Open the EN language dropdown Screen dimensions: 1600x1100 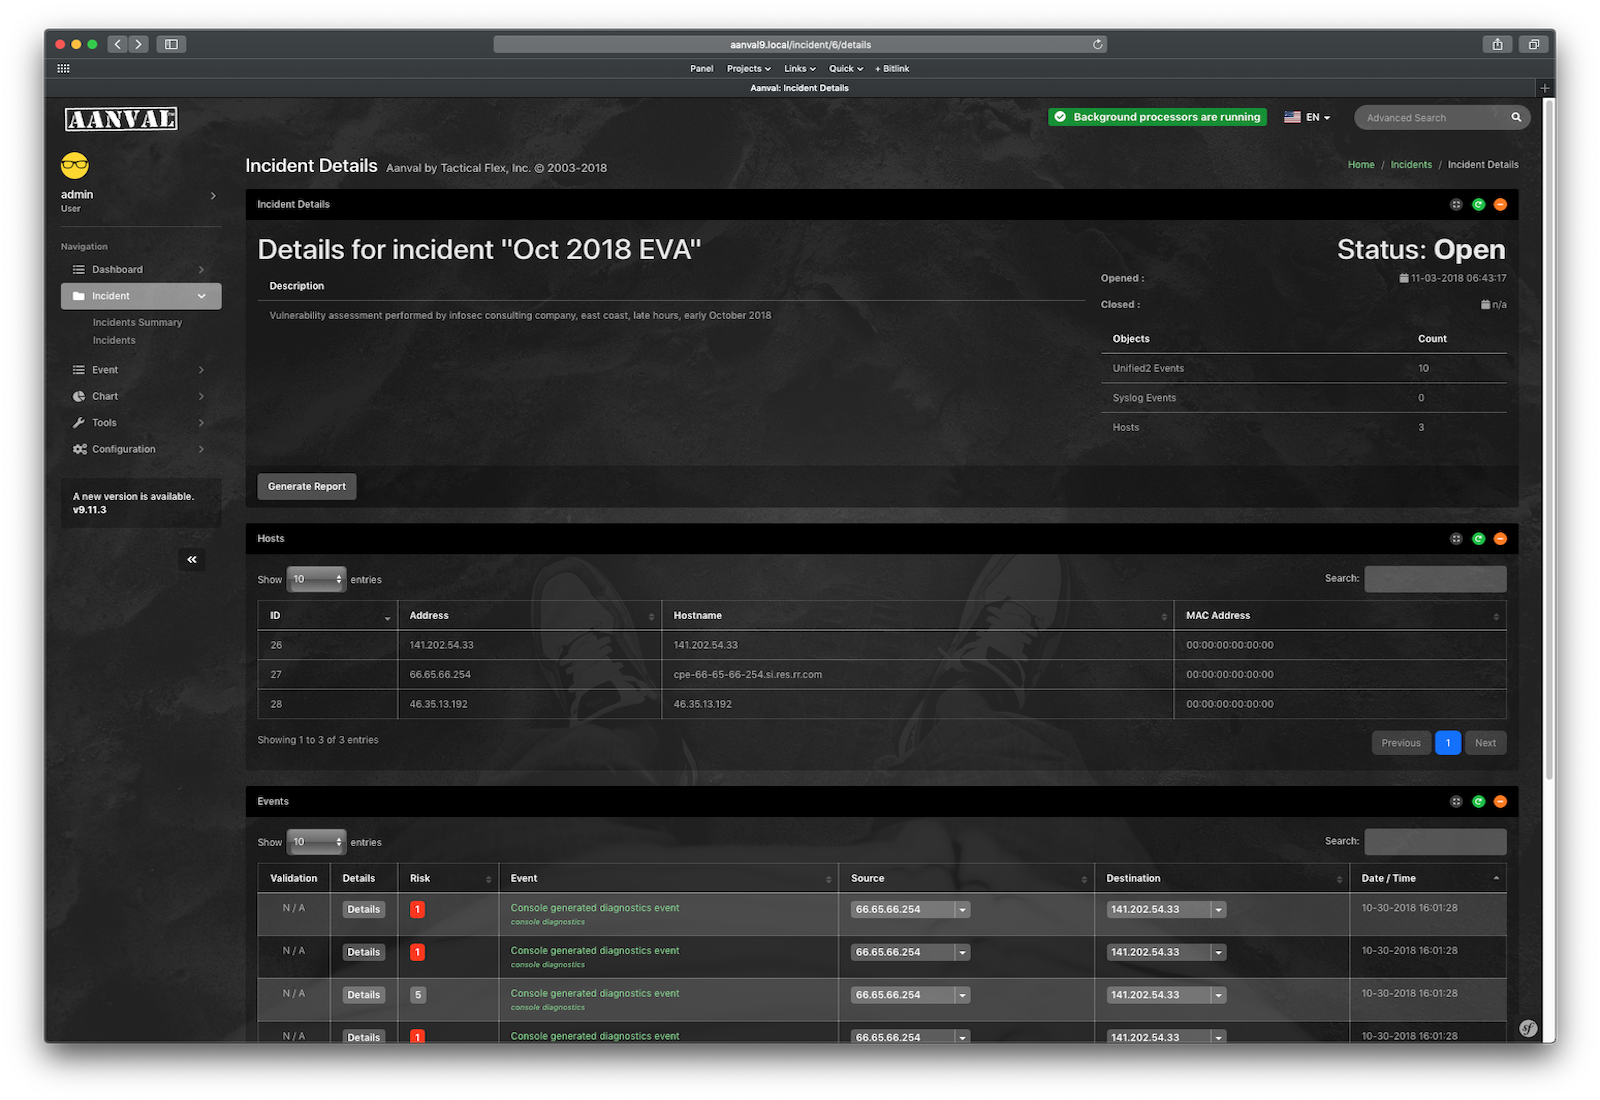click(x=1318, y=117)
